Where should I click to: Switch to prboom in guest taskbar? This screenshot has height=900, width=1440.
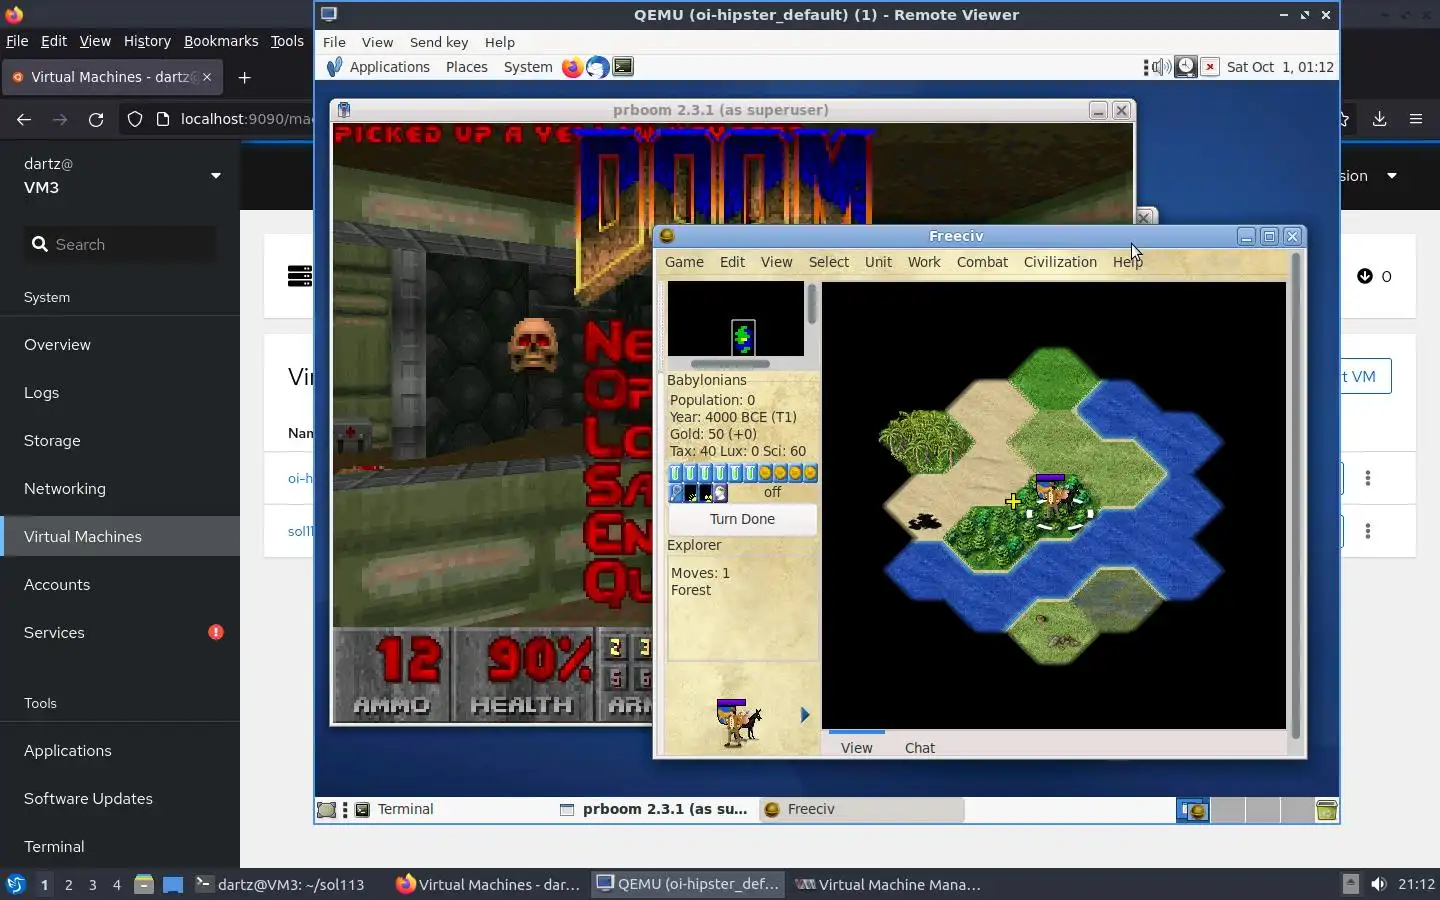click(655, 810)
